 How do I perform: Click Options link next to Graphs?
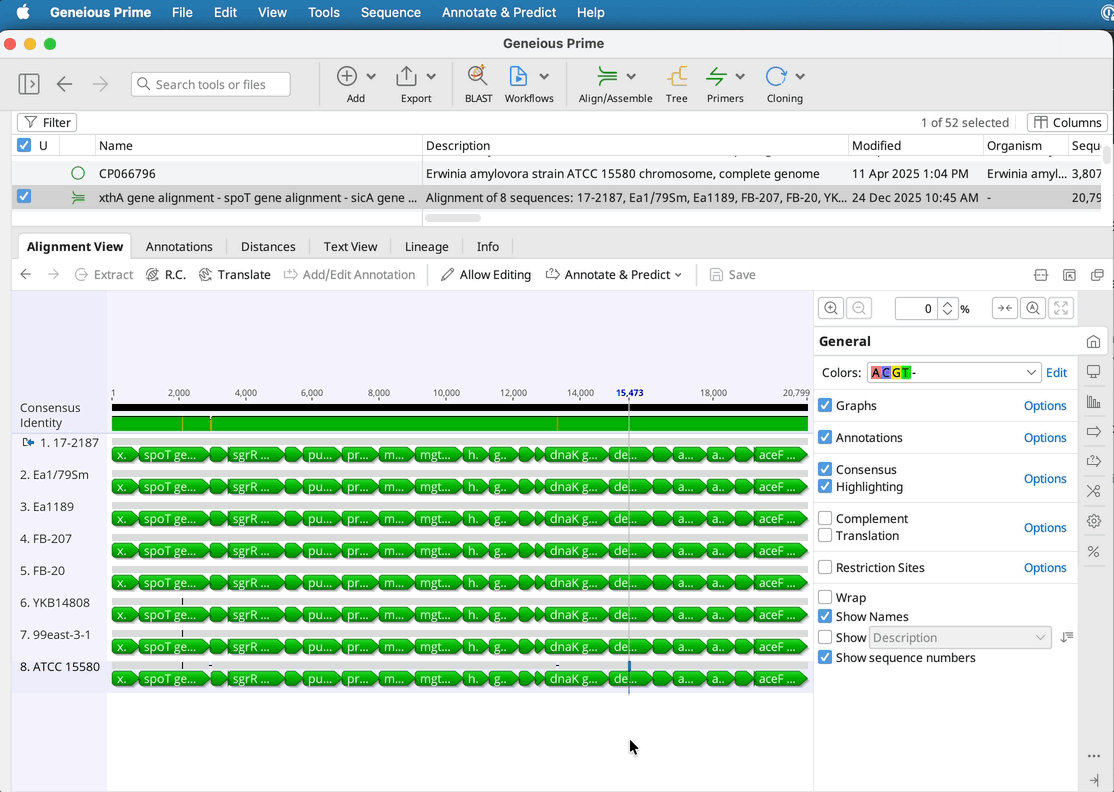(x=1045, y=406)
